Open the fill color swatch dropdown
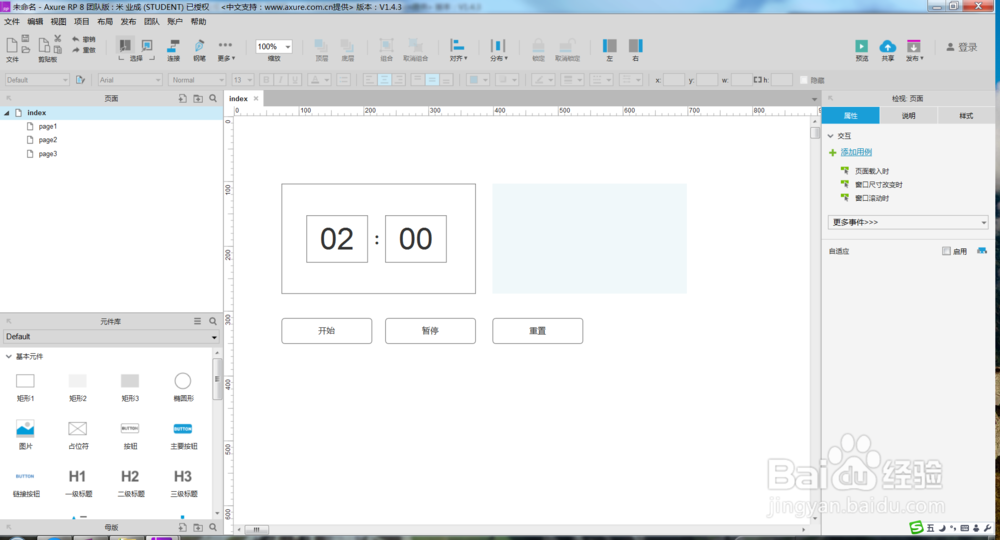This screenshot has height=540, width=1000. [478, 80]
